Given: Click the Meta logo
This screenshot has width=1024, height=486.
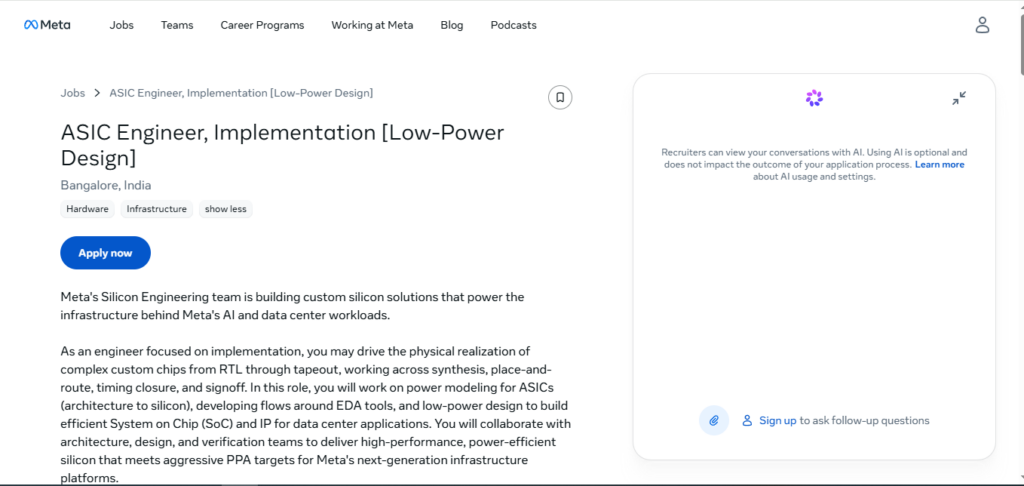Looking at the screenshot, I should [x=47, y=25].
